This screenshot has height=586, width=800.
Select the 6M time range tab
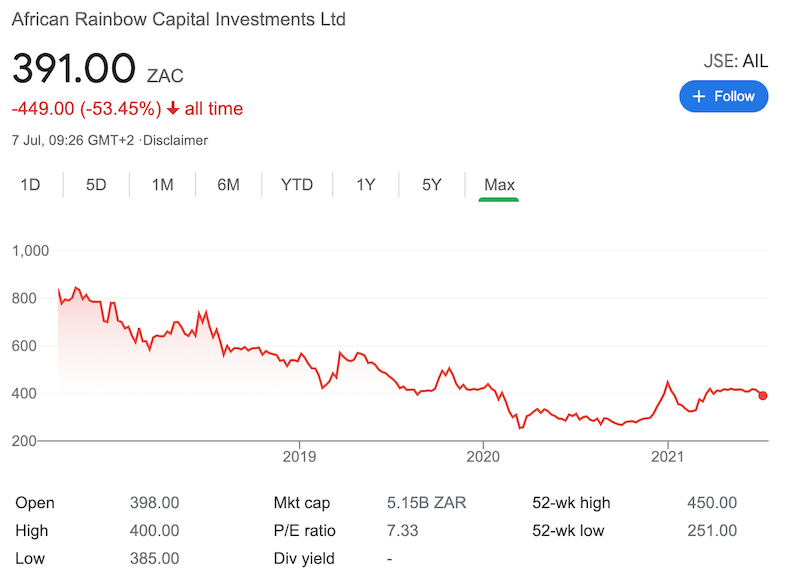[228, 185]
